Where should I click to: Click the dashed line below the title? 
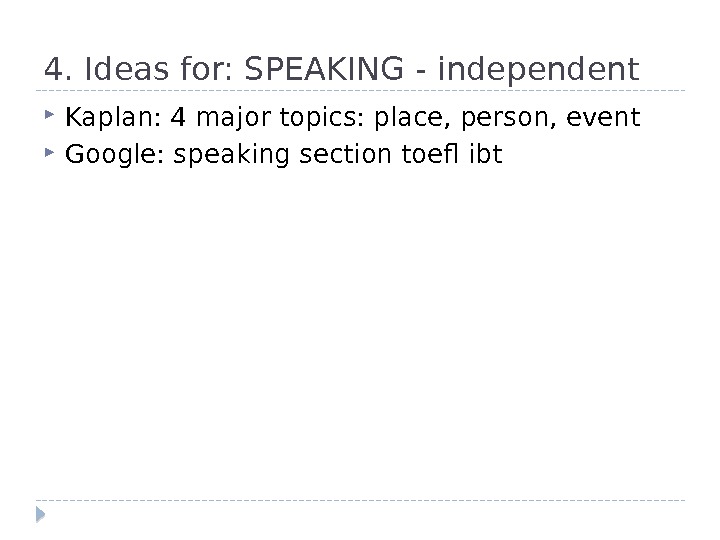(360, 91)
